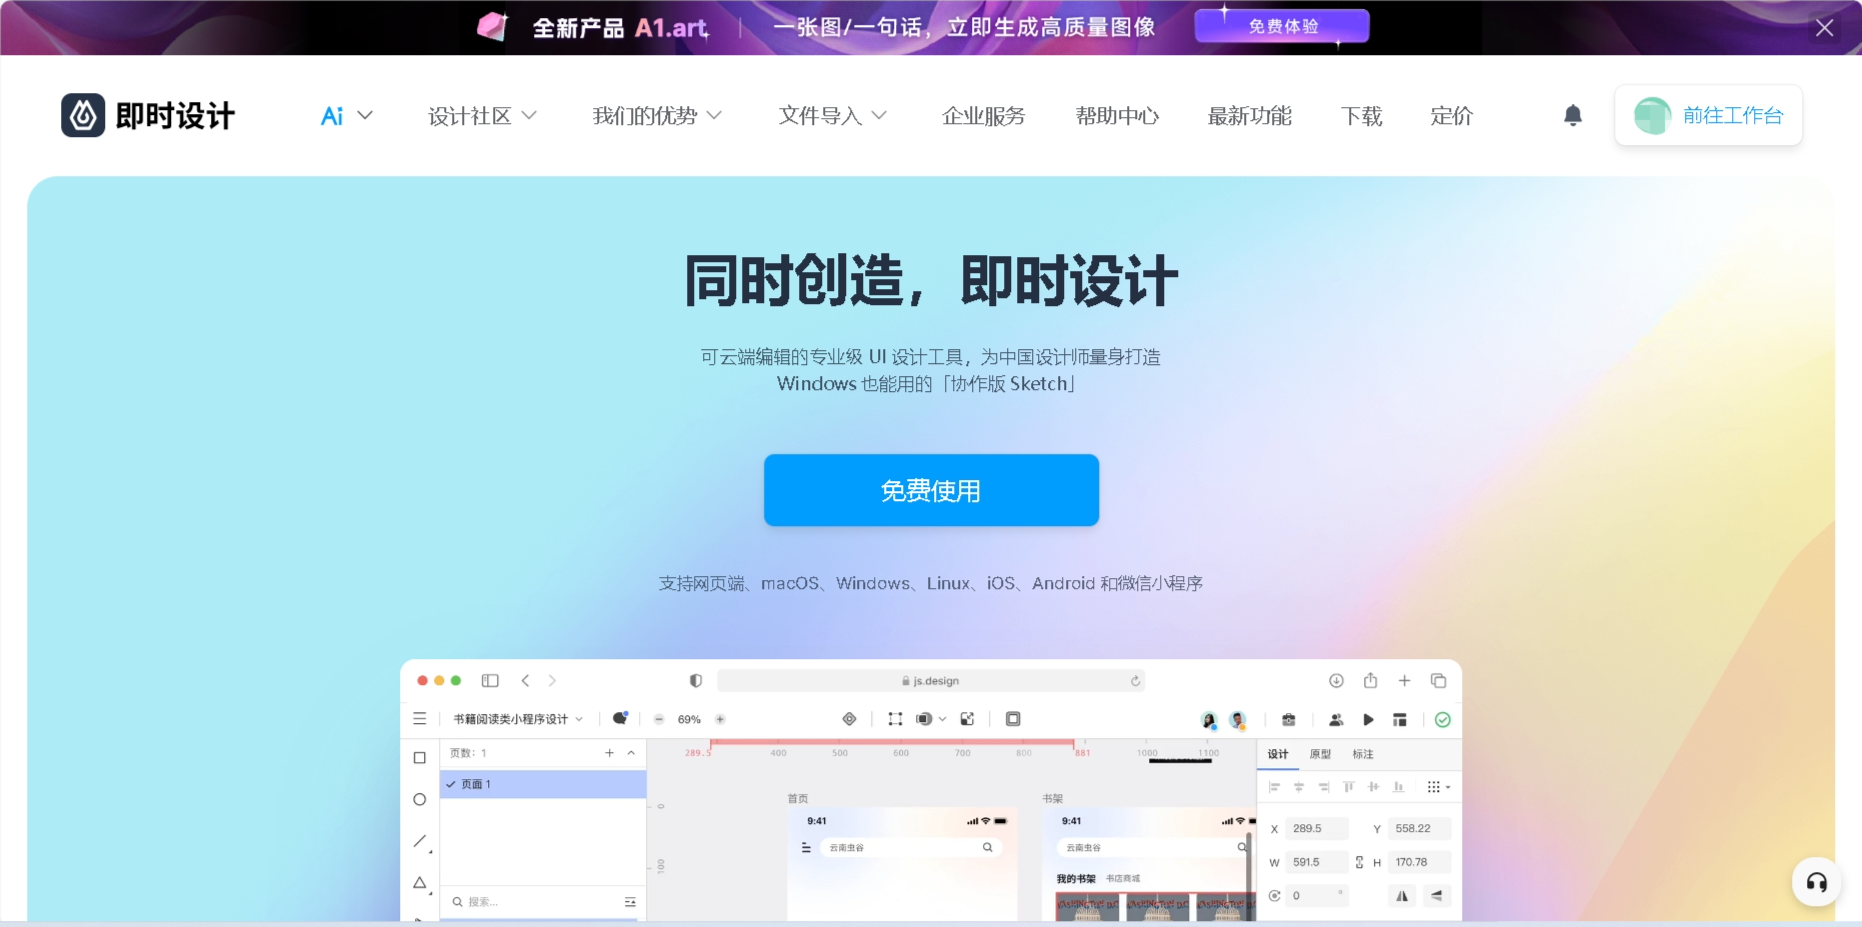This screenshot has width=1862, height=927.
Task: Click the flip horizontal icon in preview
Action: 1402,896
